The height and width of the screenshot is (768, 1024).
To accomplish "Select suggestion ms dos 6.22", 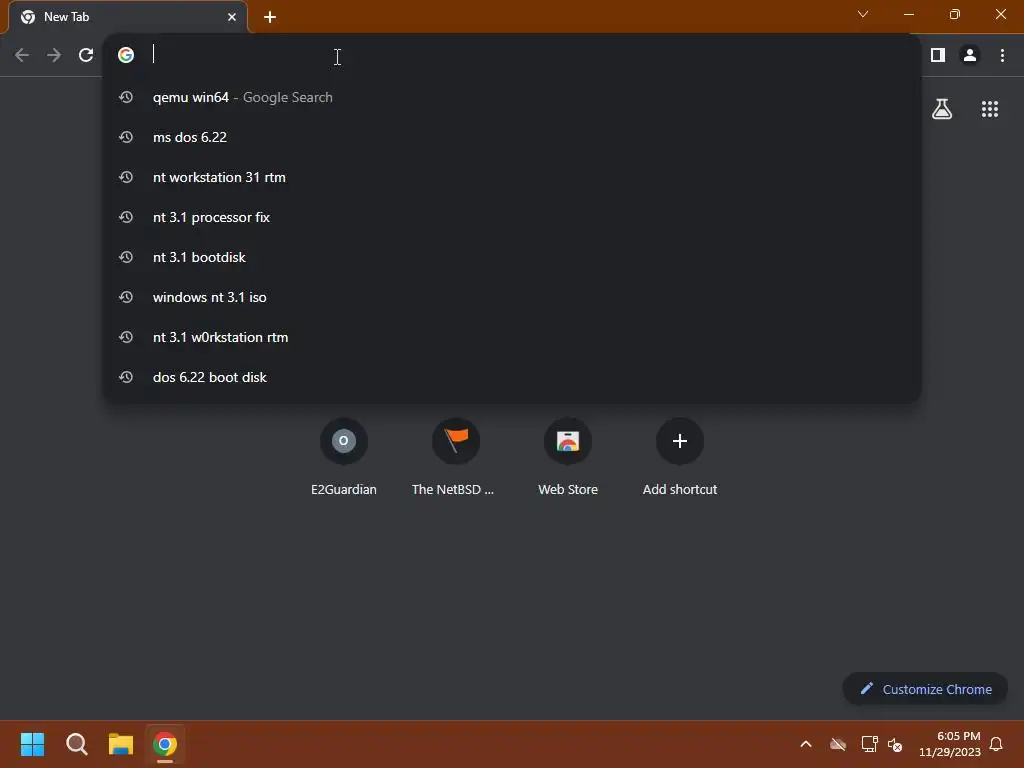I will pyautogui.click(x=513, y=137).
